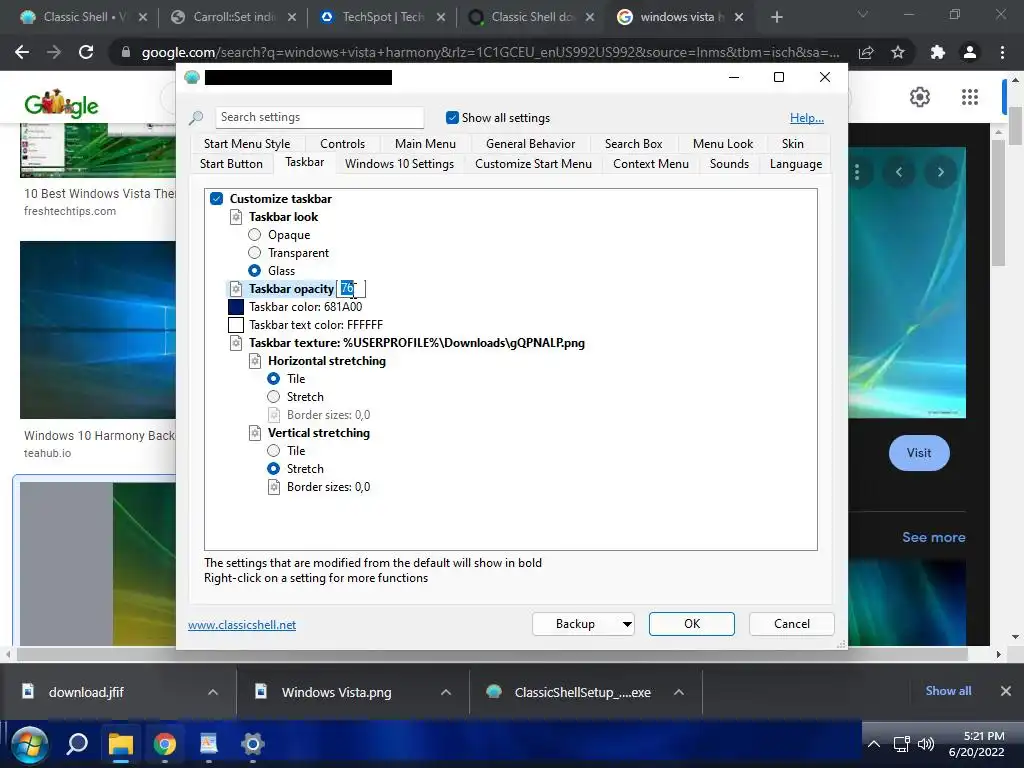
Task: Click network icon in system tray
Action: pyautogui.click(x=902, y=744)
